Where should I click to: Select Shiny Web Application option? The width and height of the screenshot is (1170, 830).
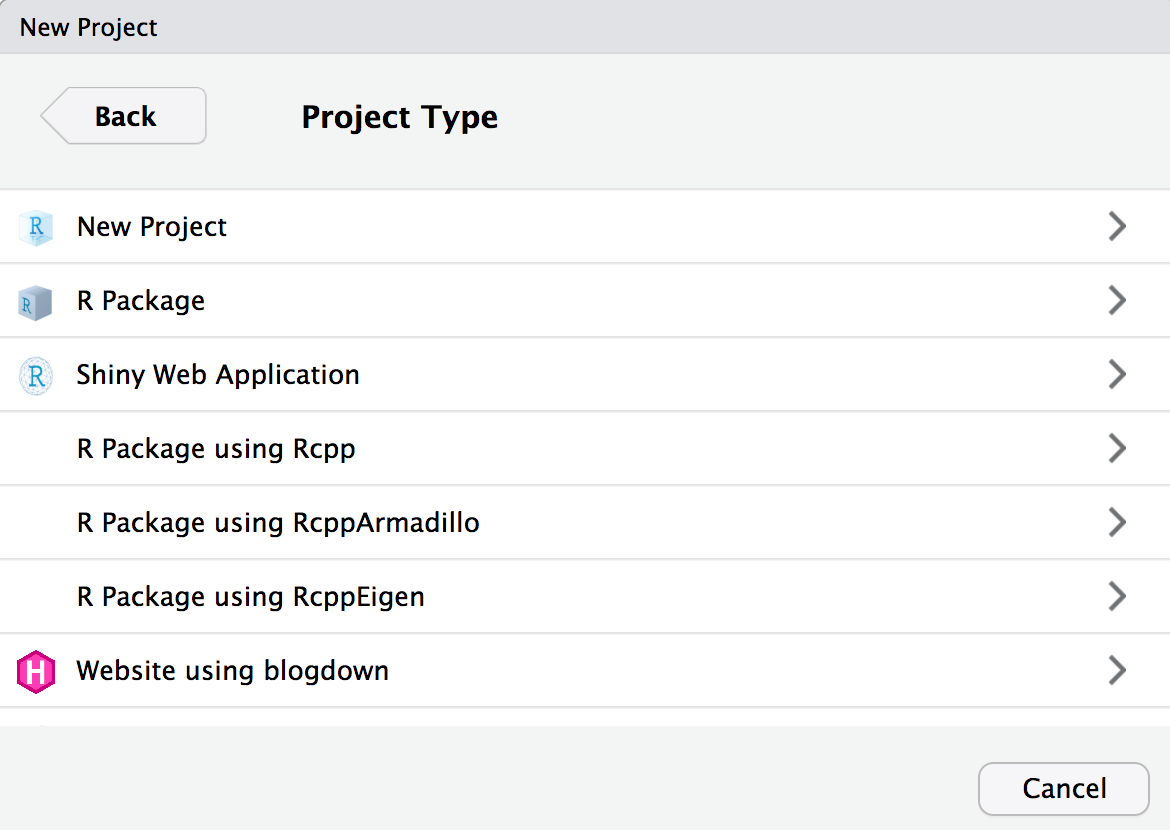(218, 375)
